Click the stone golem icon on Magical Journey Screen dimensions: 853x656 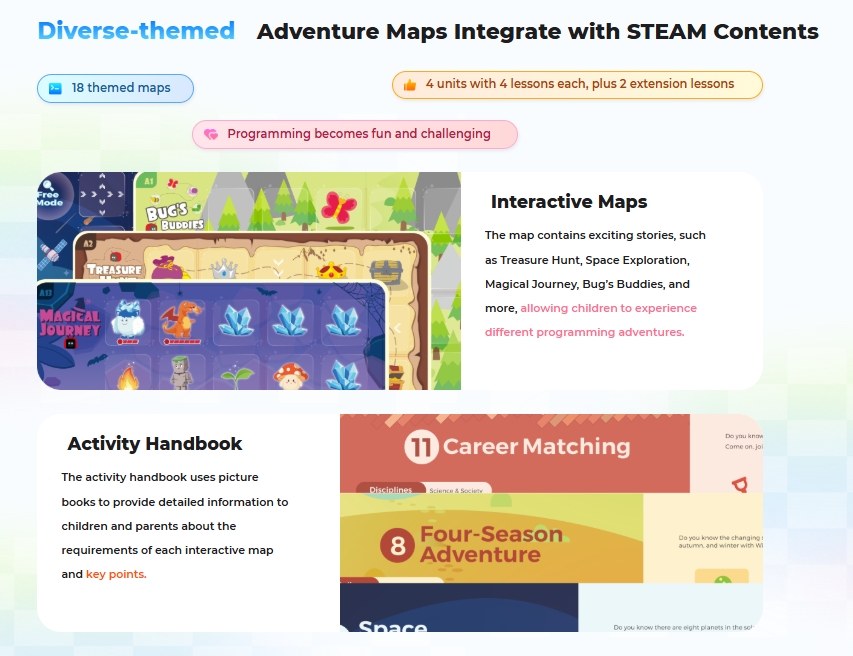[181, 373]
